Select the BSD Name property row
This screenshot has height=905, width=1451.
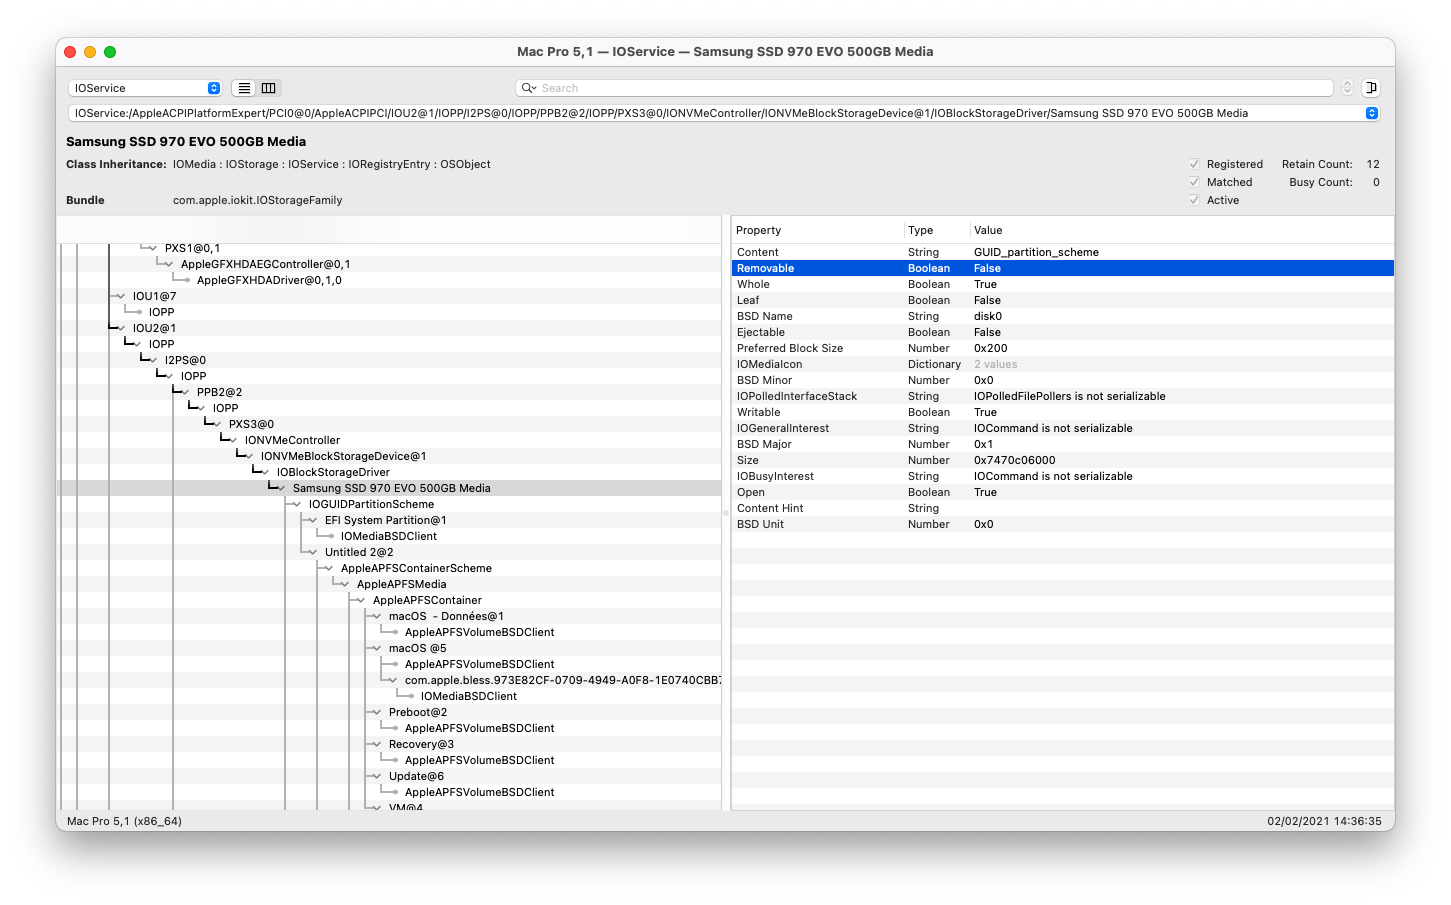pyautogui.click(x=1063, y=316)
